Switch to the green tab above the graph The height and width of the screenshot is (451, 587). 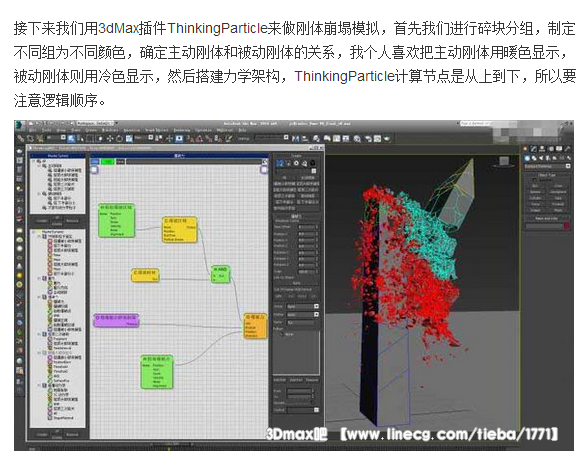tap(108, 161)
